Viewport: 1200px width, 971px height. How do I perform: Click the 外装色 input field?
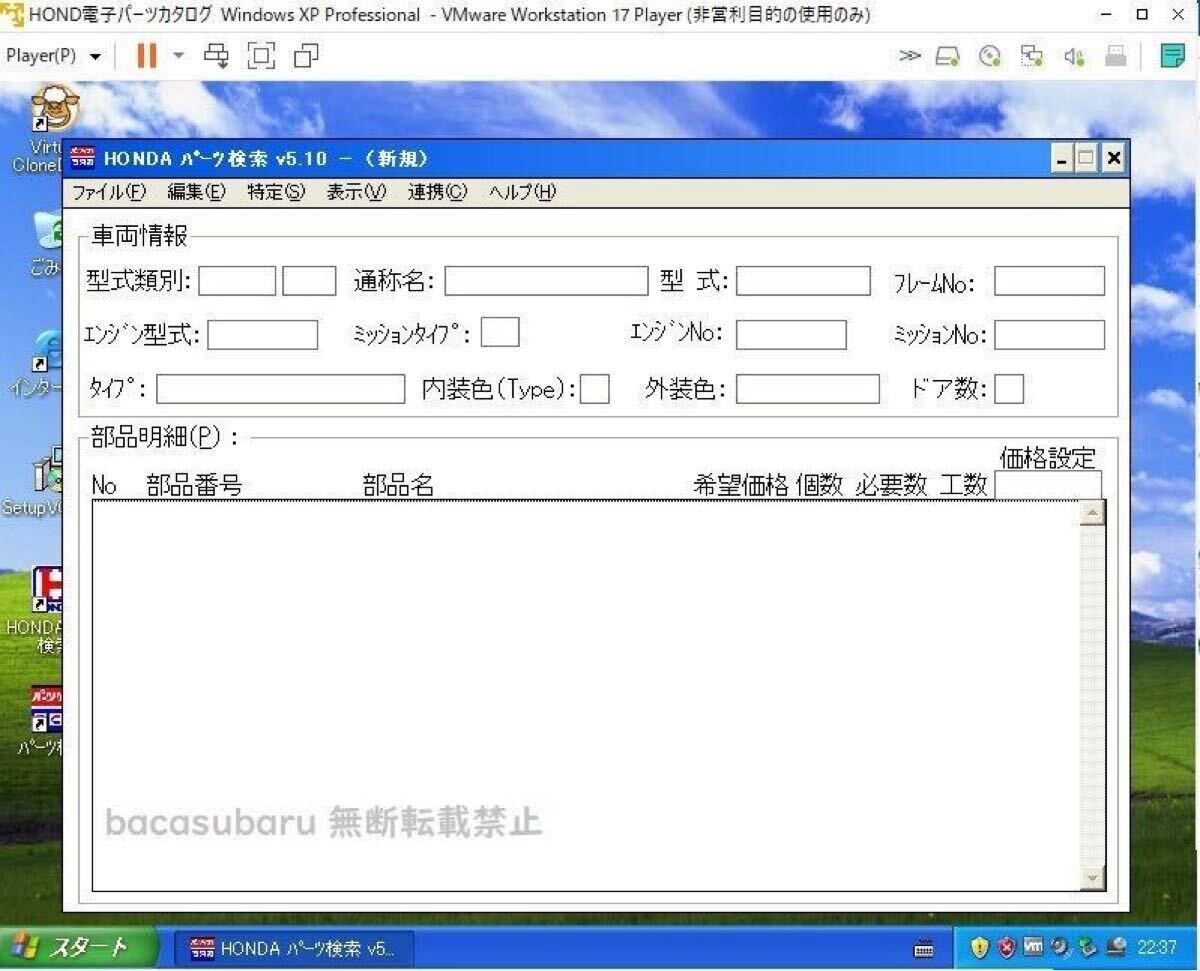point(808,389)
